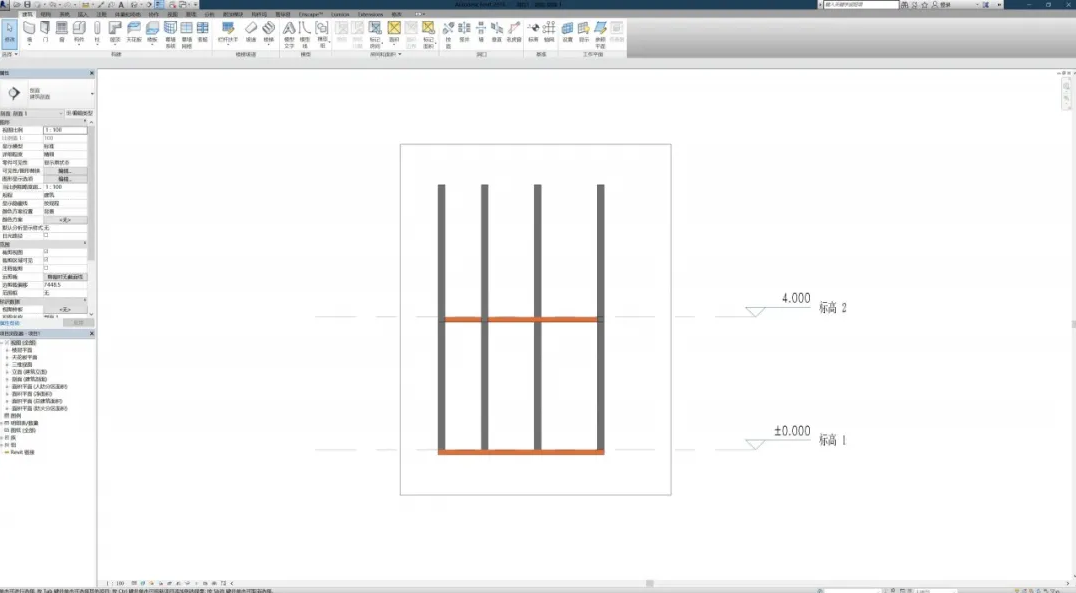
Task: Click the 颜色方案 <无> button
Action: pyautogui.click(x=65, y=220)
